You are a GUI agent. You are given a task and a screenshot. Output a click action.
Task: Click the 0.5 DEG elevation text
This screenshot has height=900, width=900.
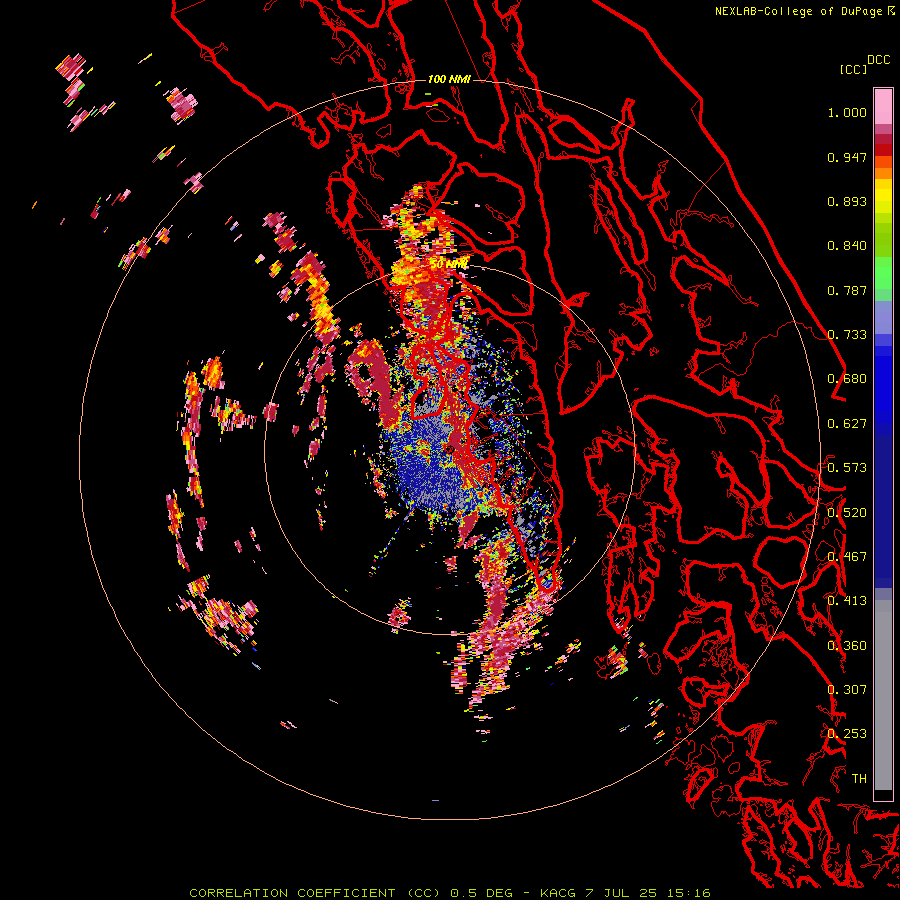(x=481, y=893)
